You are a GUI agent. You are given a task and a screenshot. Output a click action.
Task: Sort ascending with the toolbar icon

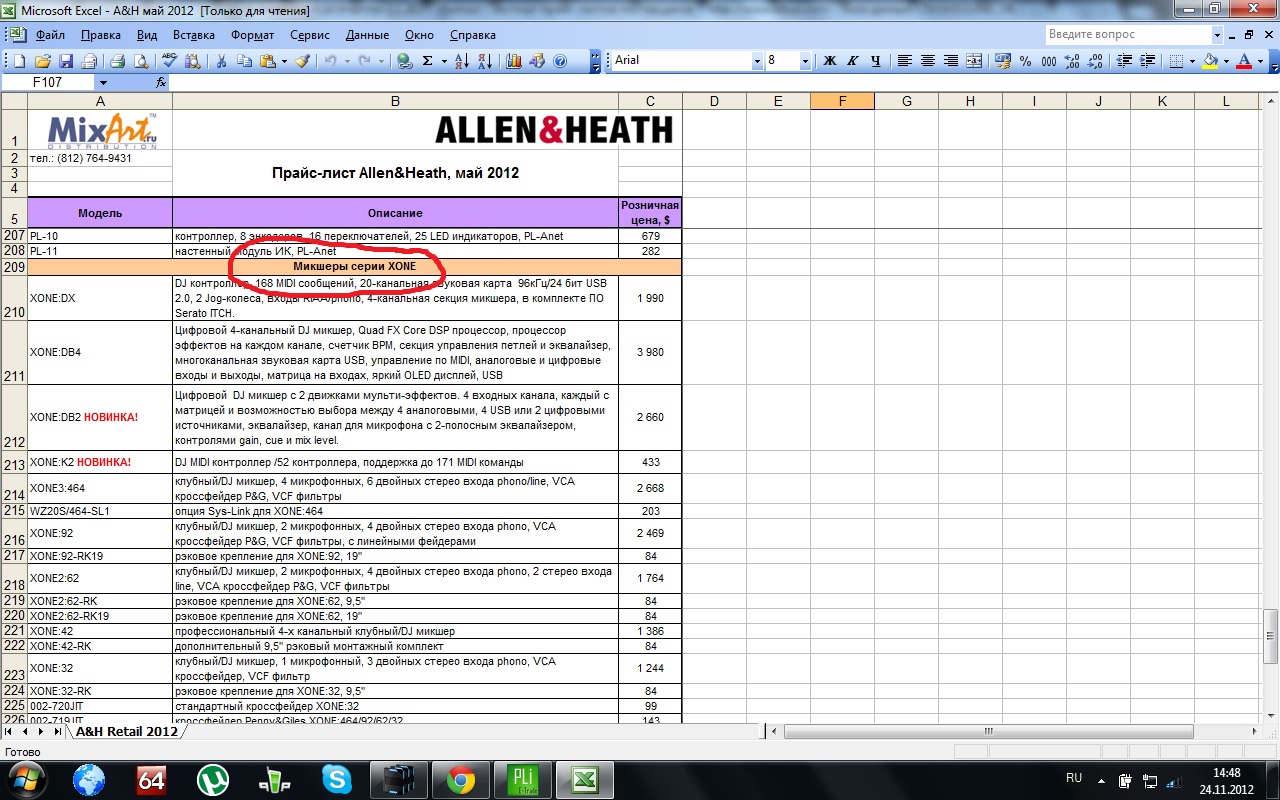point(462,61)
